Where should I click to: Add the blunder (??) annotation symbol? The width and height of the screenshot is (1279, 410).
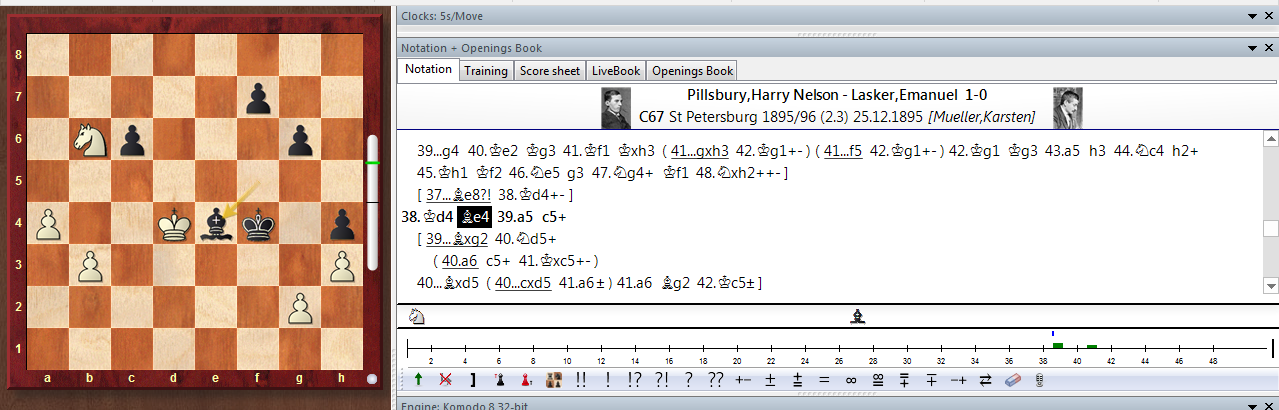pos(714,380)
